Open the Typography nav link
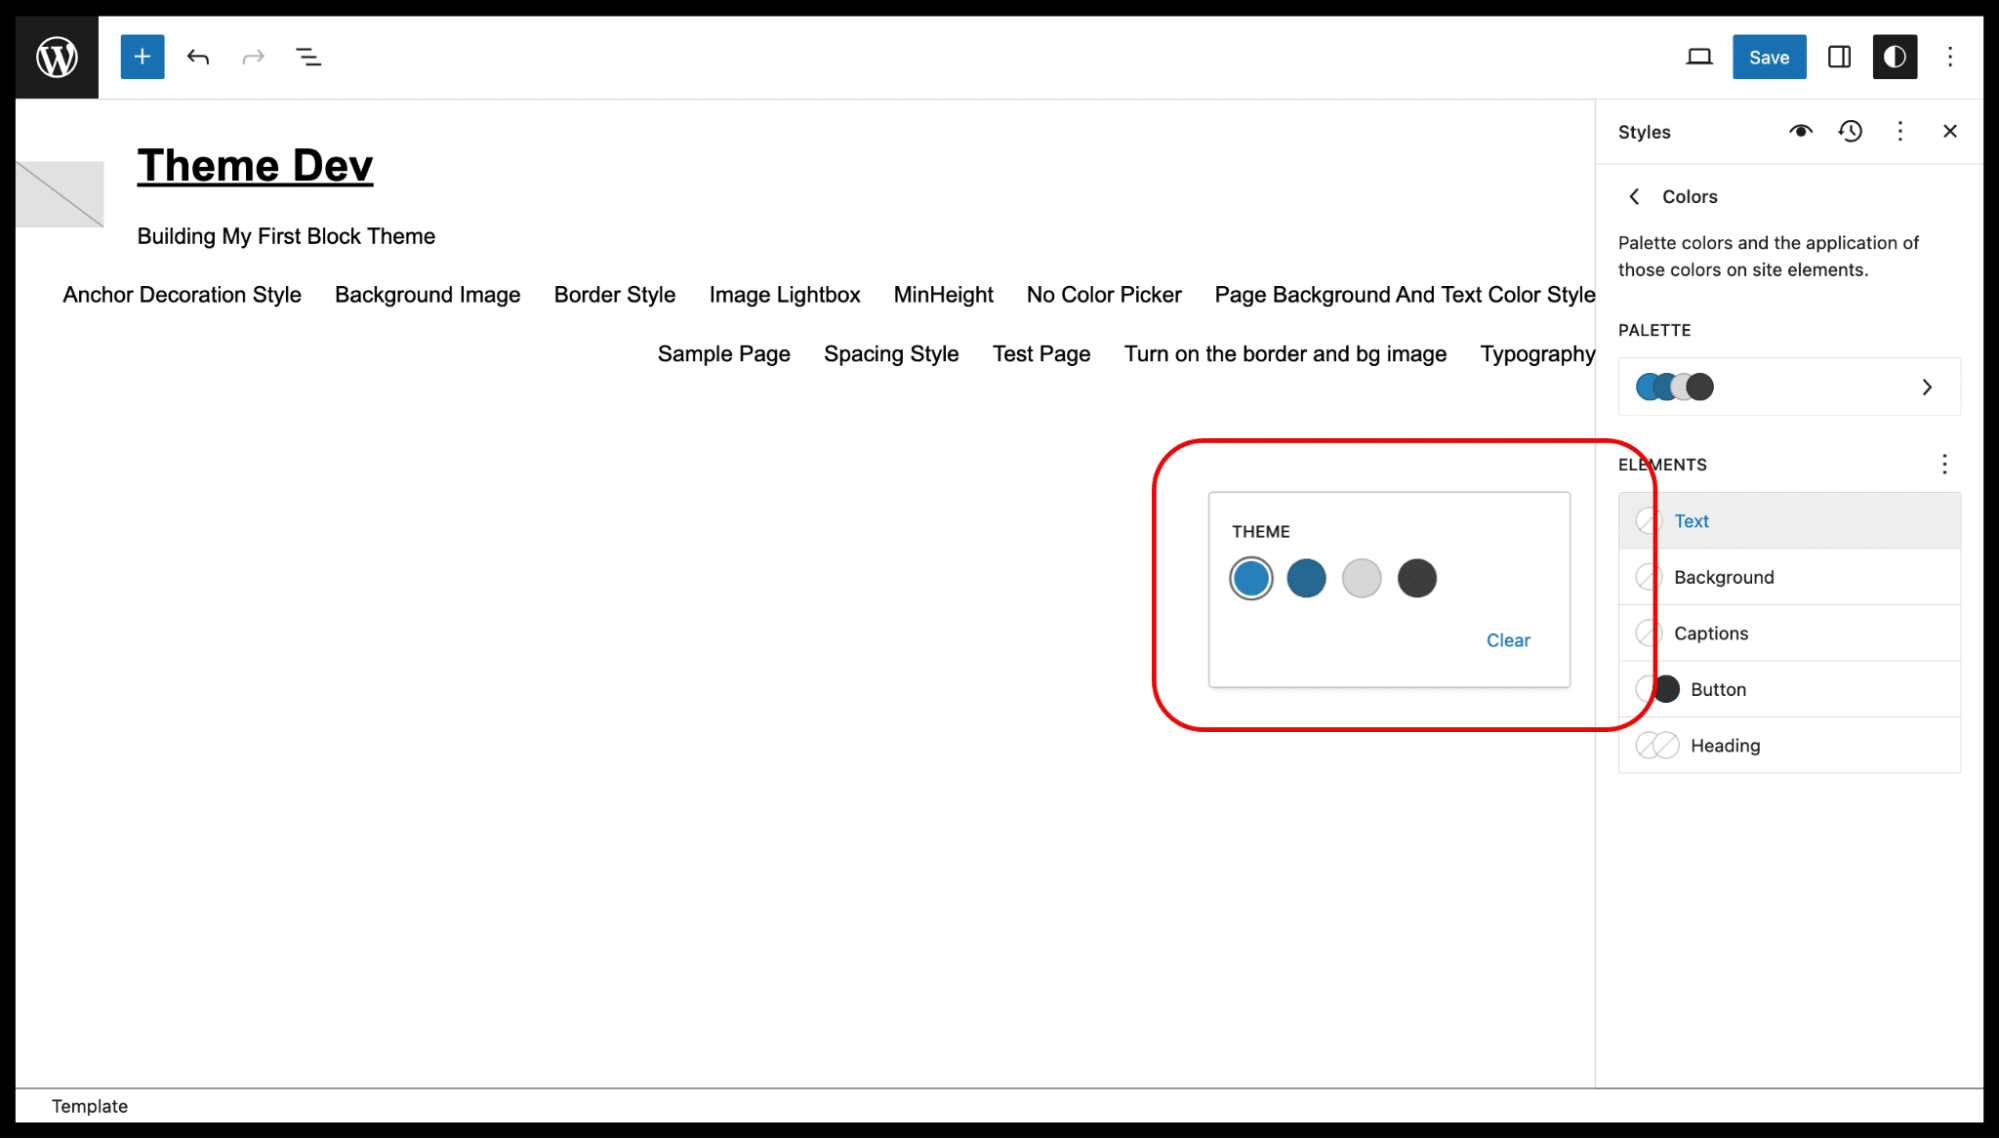Image resolution: width=1999 pixels, height=1139 pixels. point(1537,354)
